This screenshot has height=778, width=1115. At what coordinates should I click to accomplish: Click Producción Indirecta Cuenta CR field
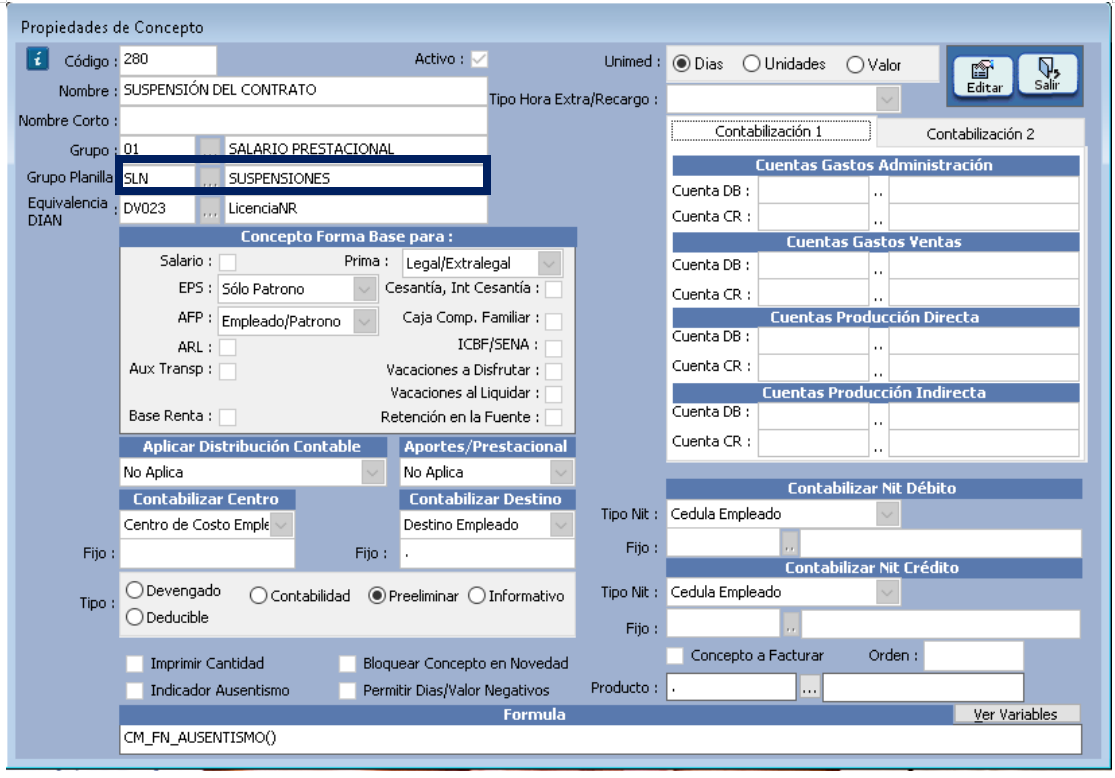point(813,442)
